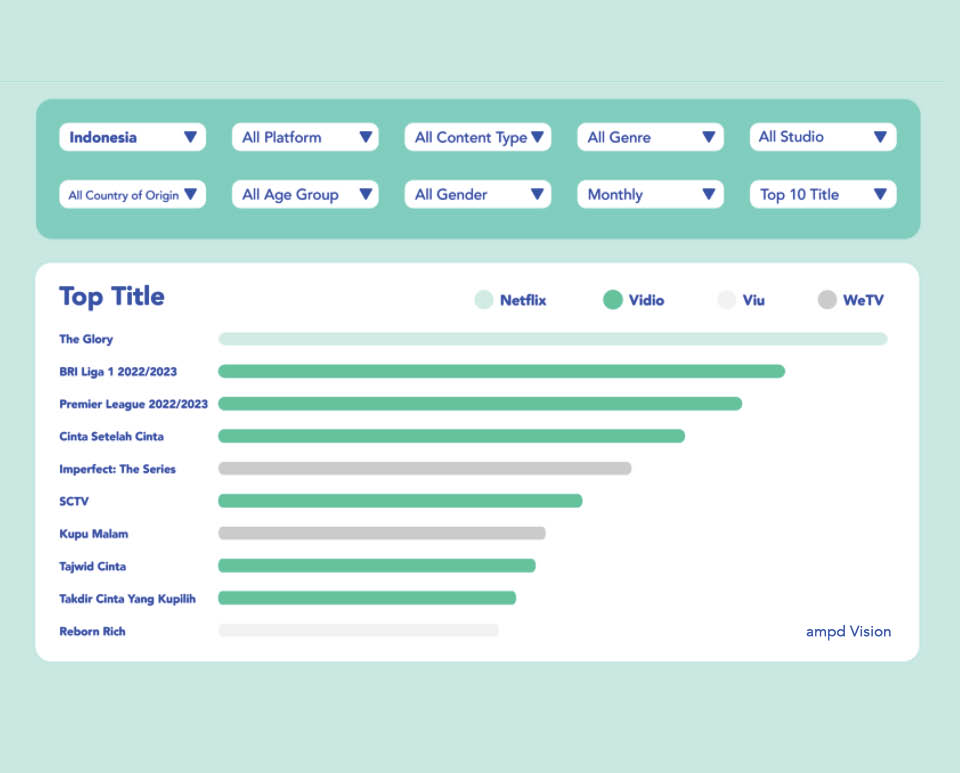Open the Top 10 Title dropdown
The height and width of the screenshot is (773, 960).
[823, 195]
